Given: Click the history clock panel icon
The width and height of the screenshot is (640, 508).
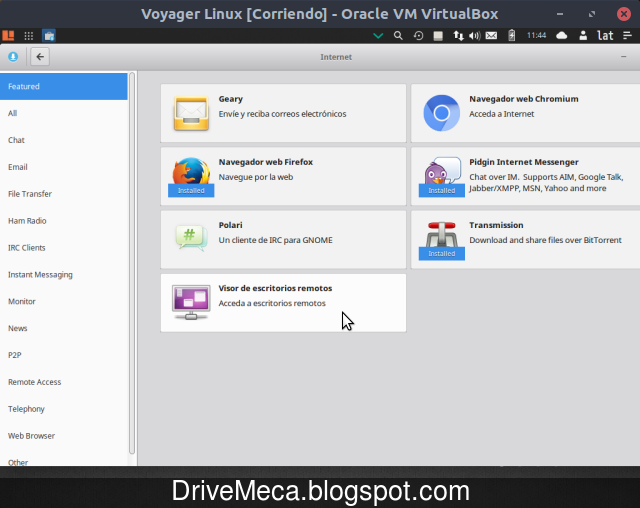Looking at the screenshot, I should (x=418, y=36).
